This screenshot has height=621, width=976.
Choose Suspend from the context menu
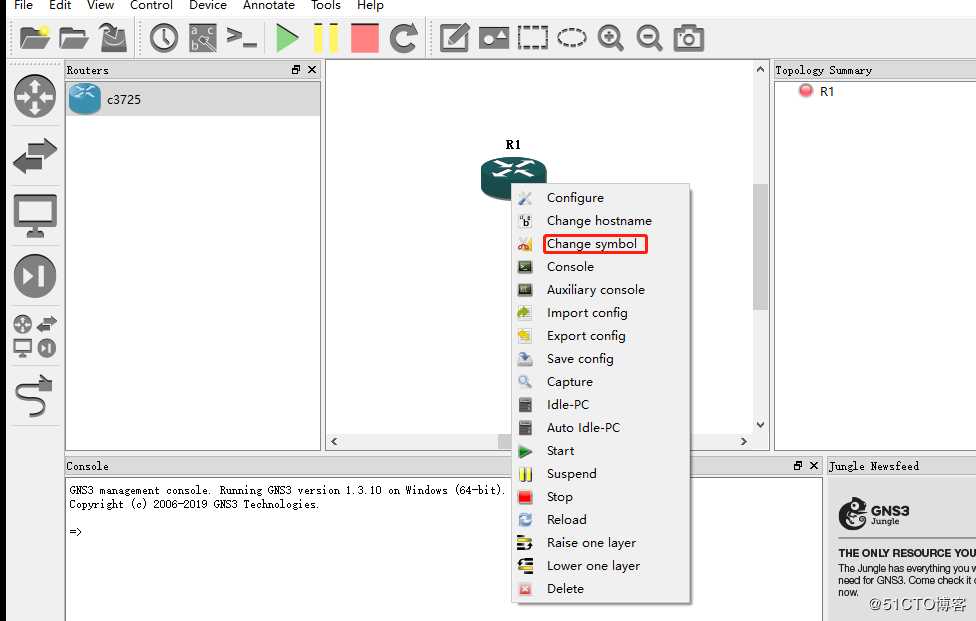(x=601, y=474)
